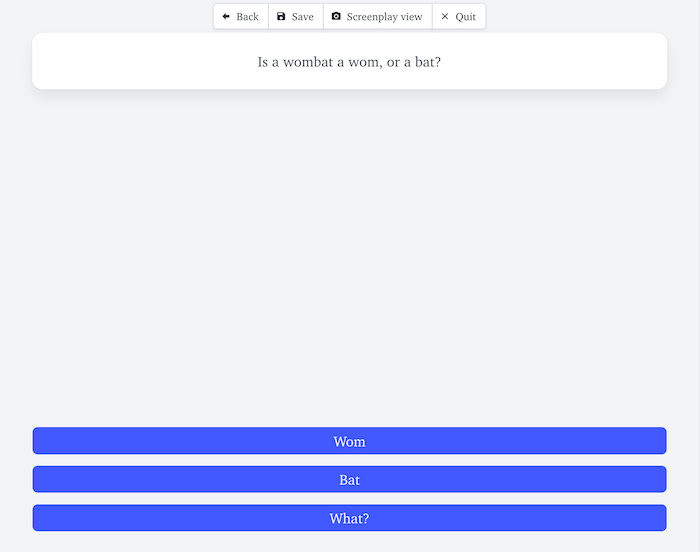Viewport: 700px width, 552px height.
Task: Pick the bottom blue choice button
Action: (x=349, y=518)
